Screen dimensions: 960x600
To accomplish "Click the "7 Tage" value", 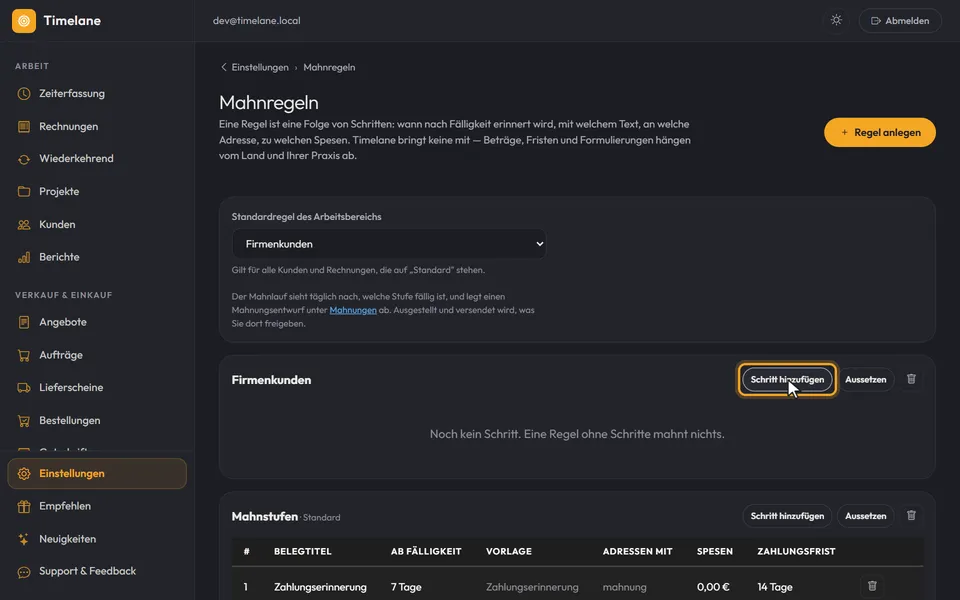I will coord(406,587).
